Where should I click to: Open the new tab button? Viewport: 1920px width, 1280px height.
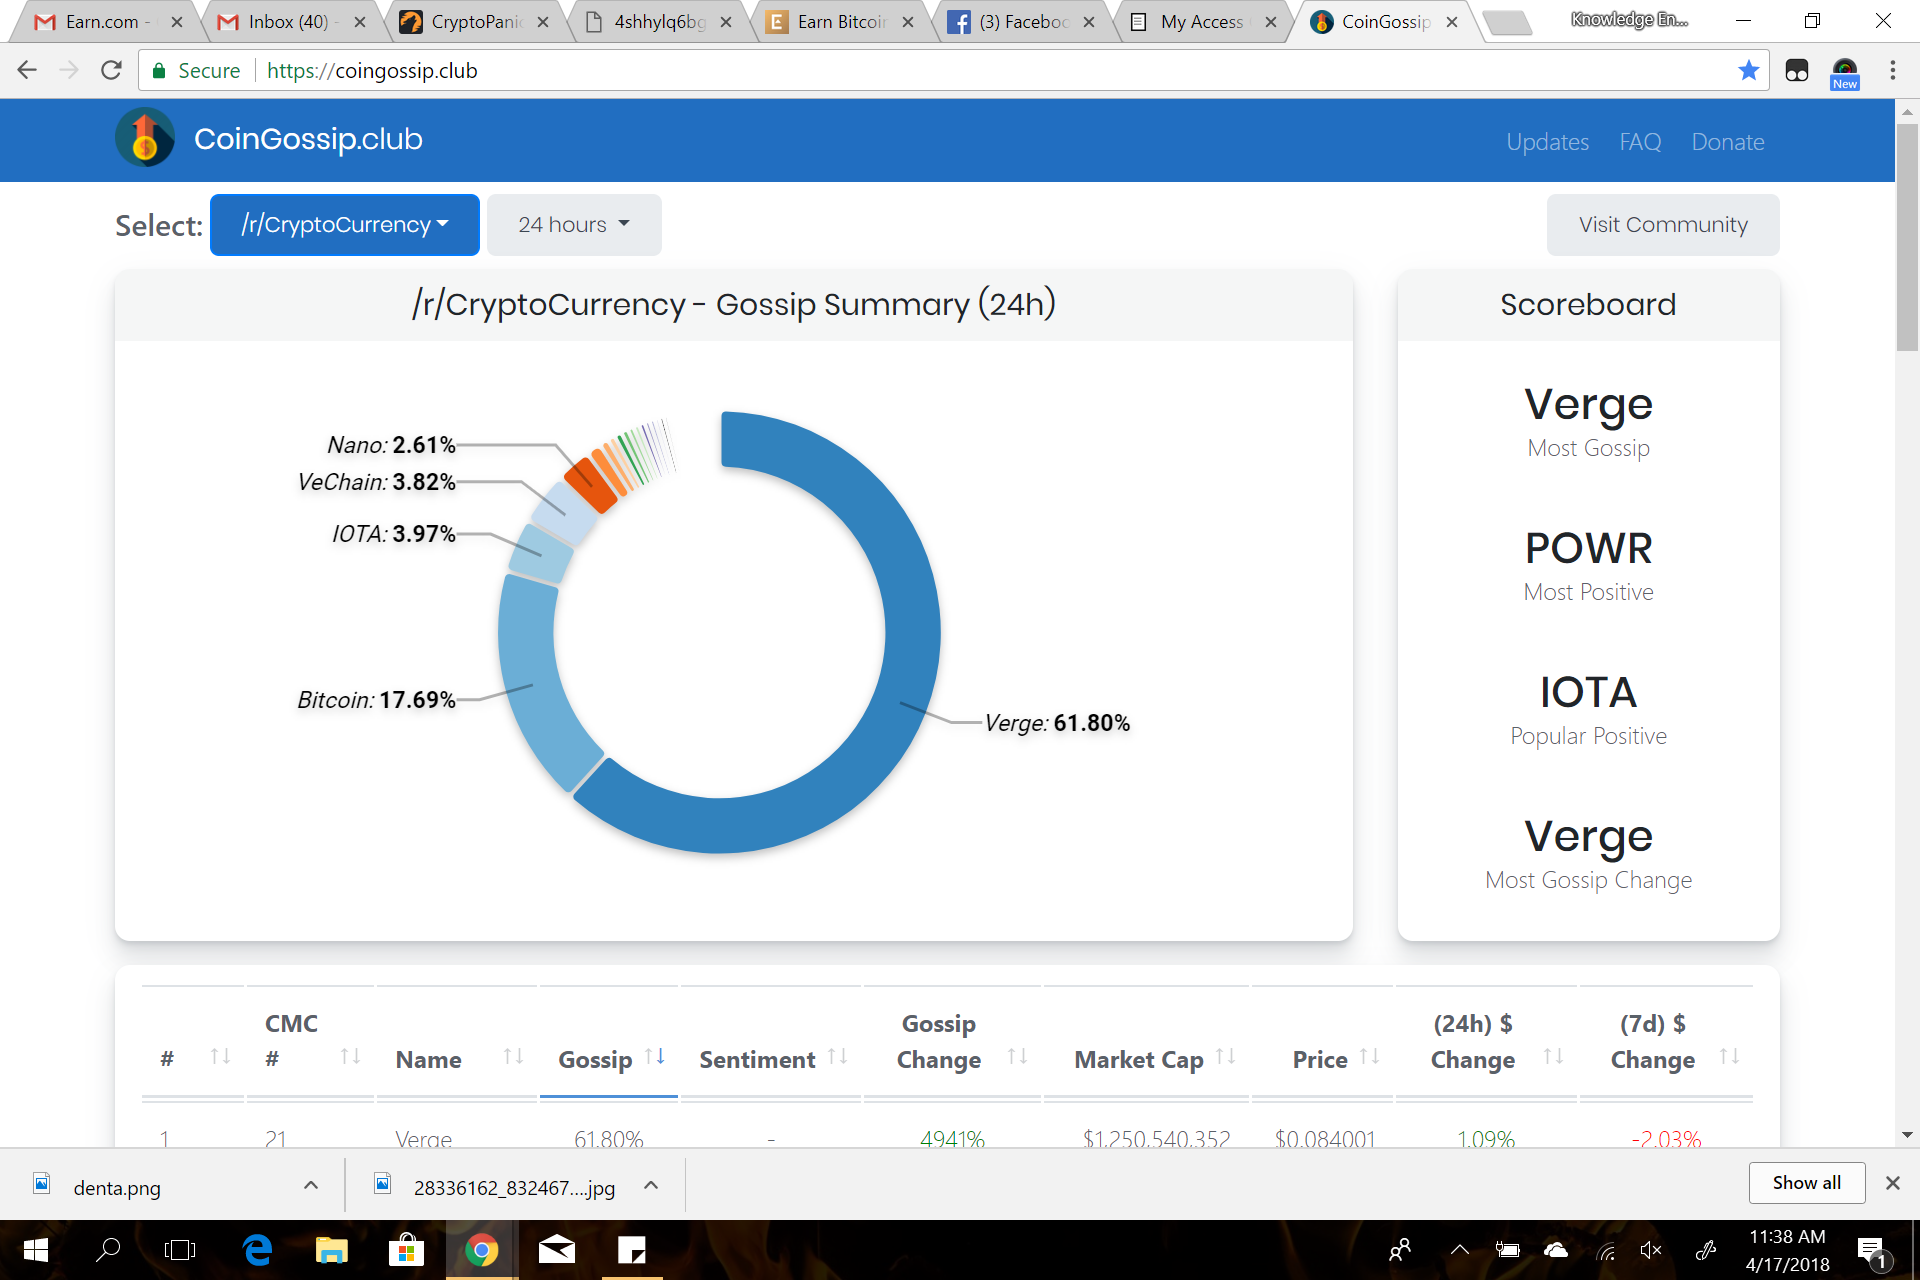1508,22
